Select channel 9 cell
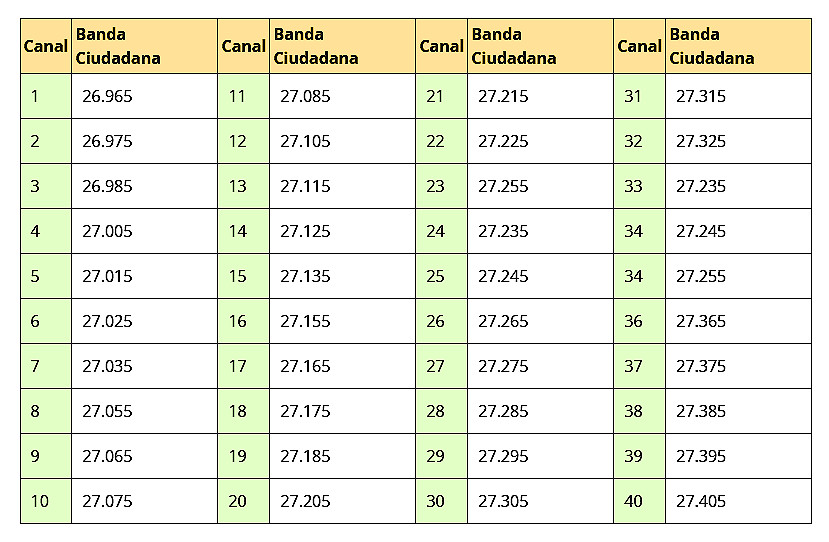 [x=35, y=456]
